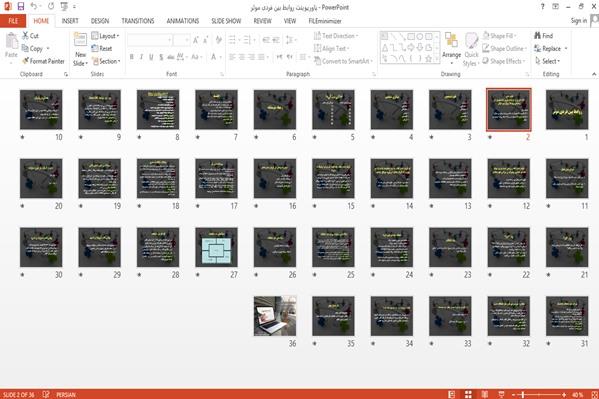Expand the Section dropdown
The image size is (599, 399).
pos(106,61)
